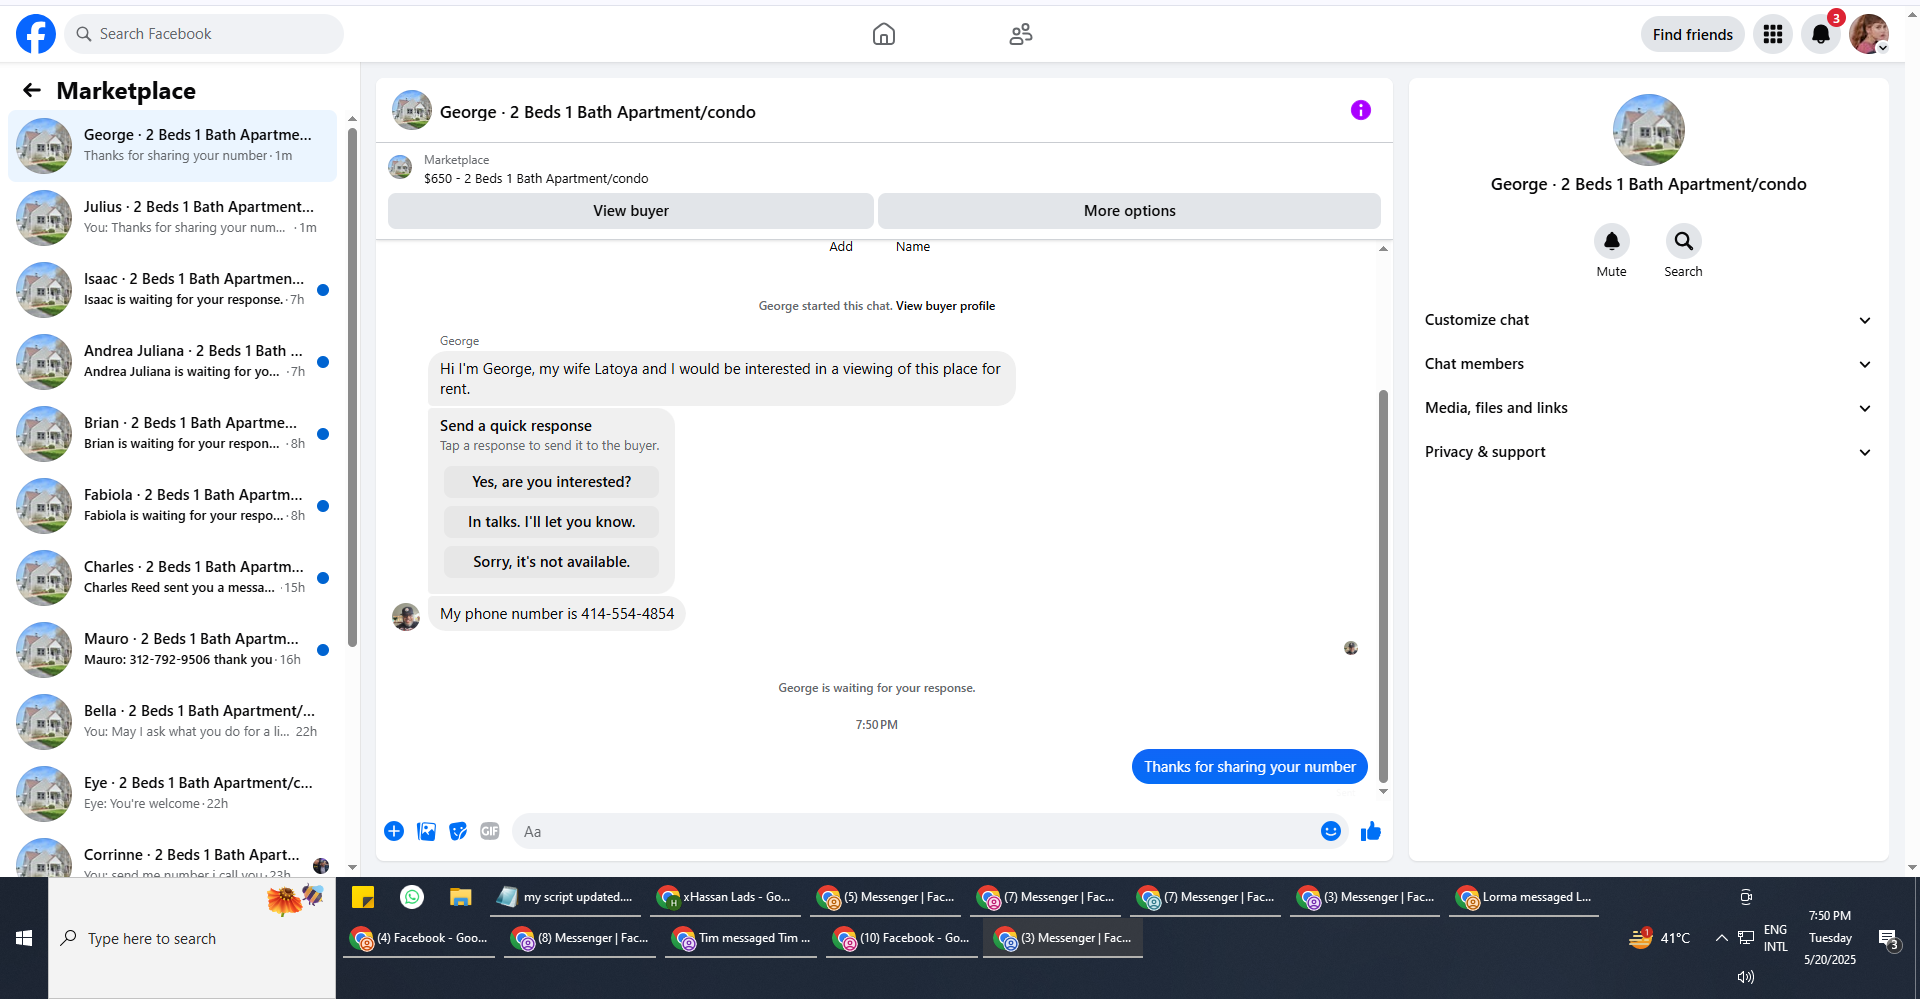This screenshot has width=1920, height=999.
Task: Open Eye conversation in the chat list
Action: (x=172, y=794)
